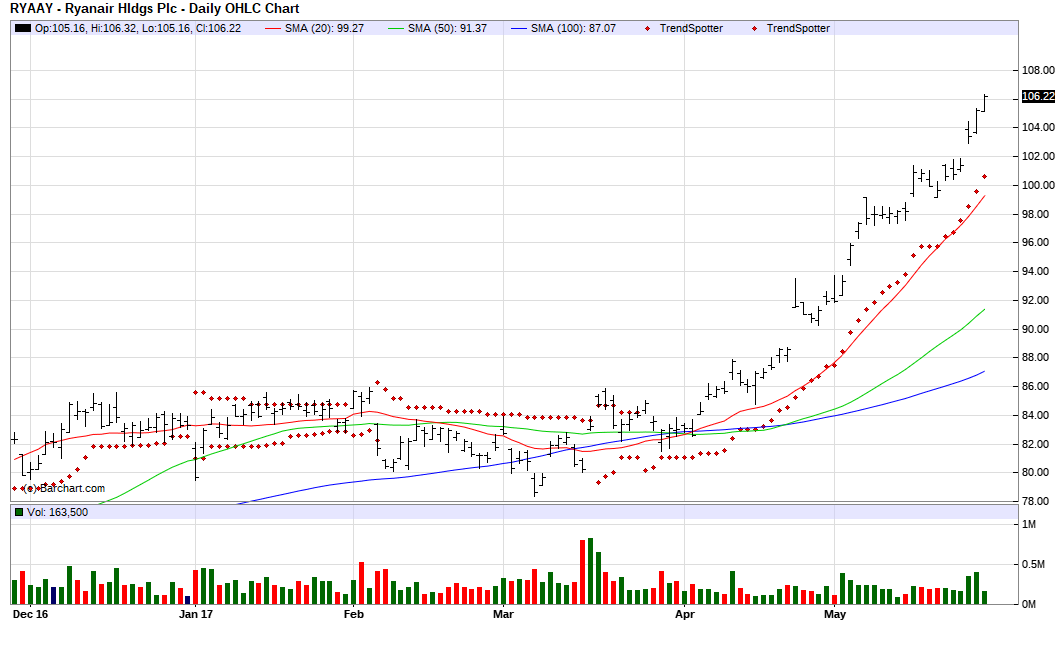Click the Apr date axis label

coord(685,615)
